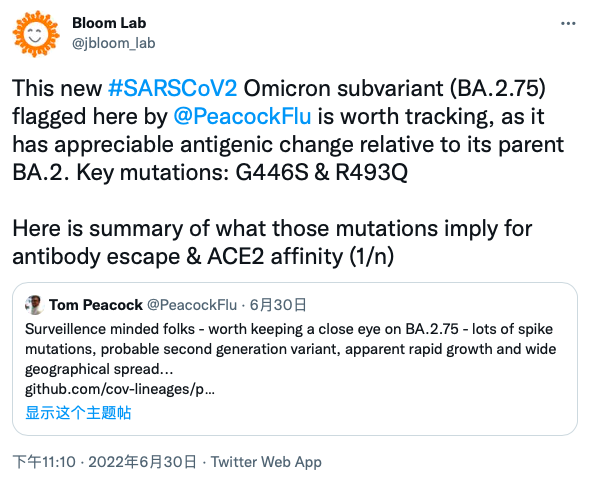The width and height of the screenshot is (593, 480).
Task: Open the @jbloom_lab handle
Action: 113,43
